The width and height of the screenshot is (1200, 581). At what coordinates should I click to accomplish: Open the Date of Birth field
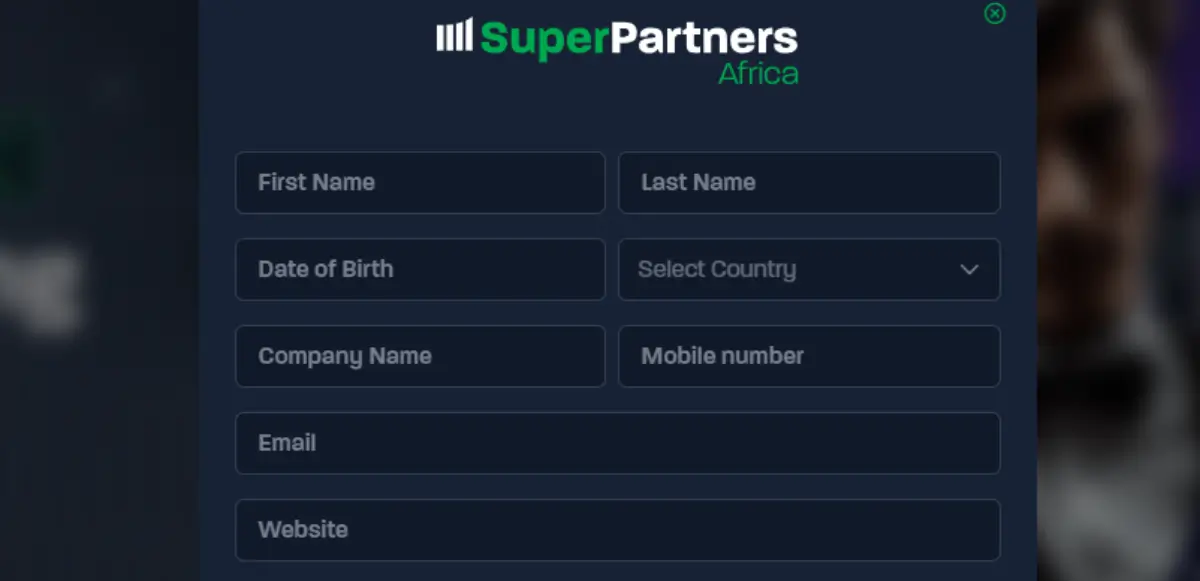coord(420,269)
